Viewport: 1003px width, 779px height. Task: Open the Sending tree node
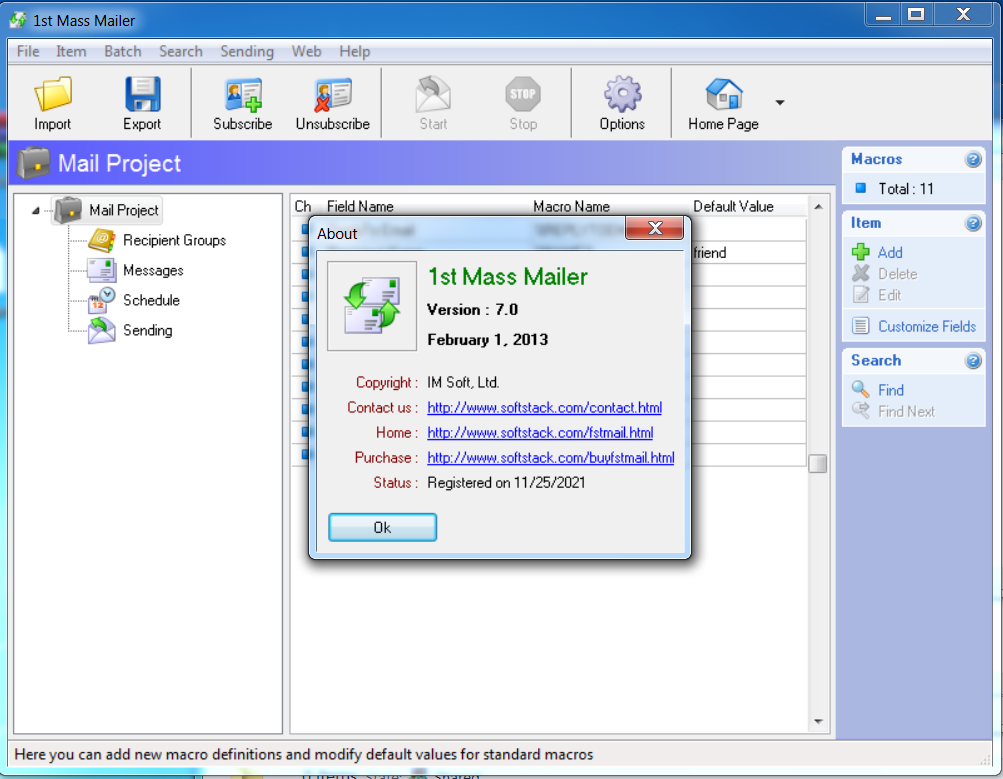point(147,330)
